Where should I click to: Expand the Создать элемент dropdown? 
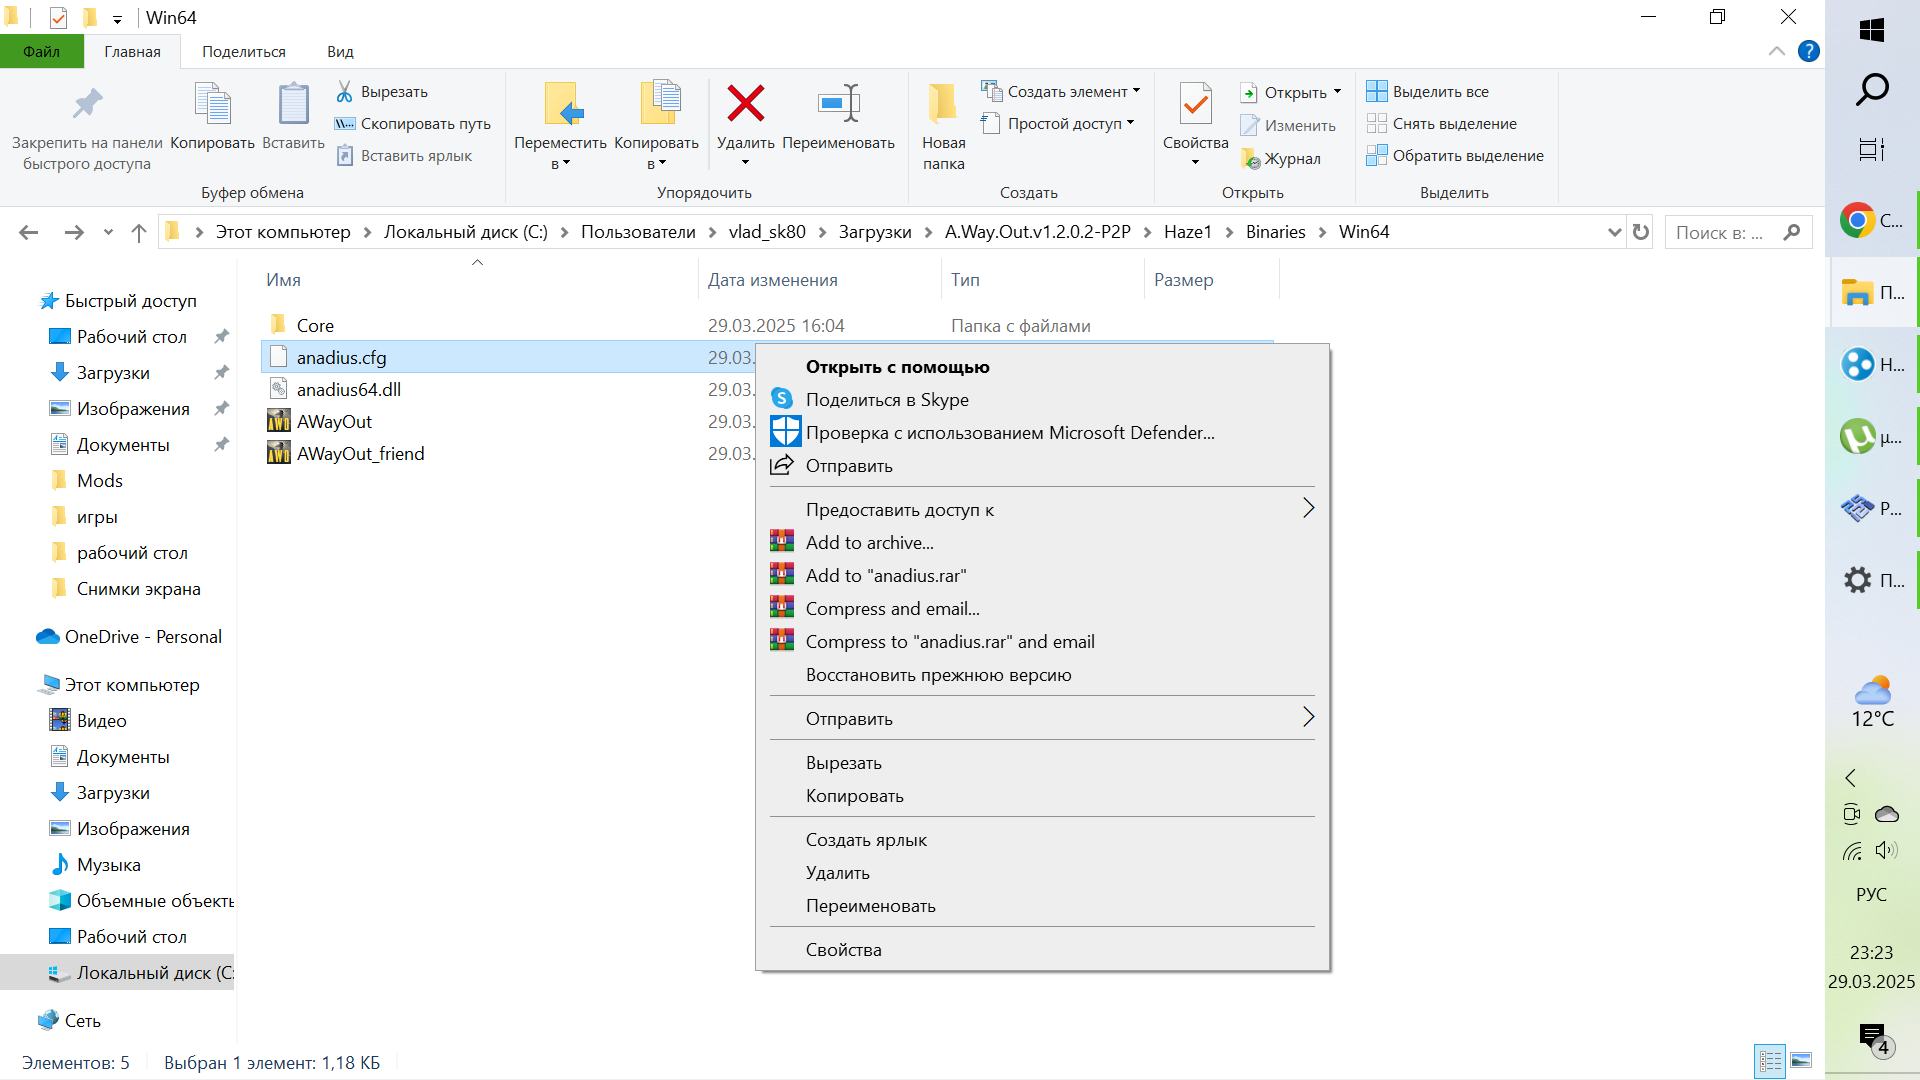[x=1136, y=91]
